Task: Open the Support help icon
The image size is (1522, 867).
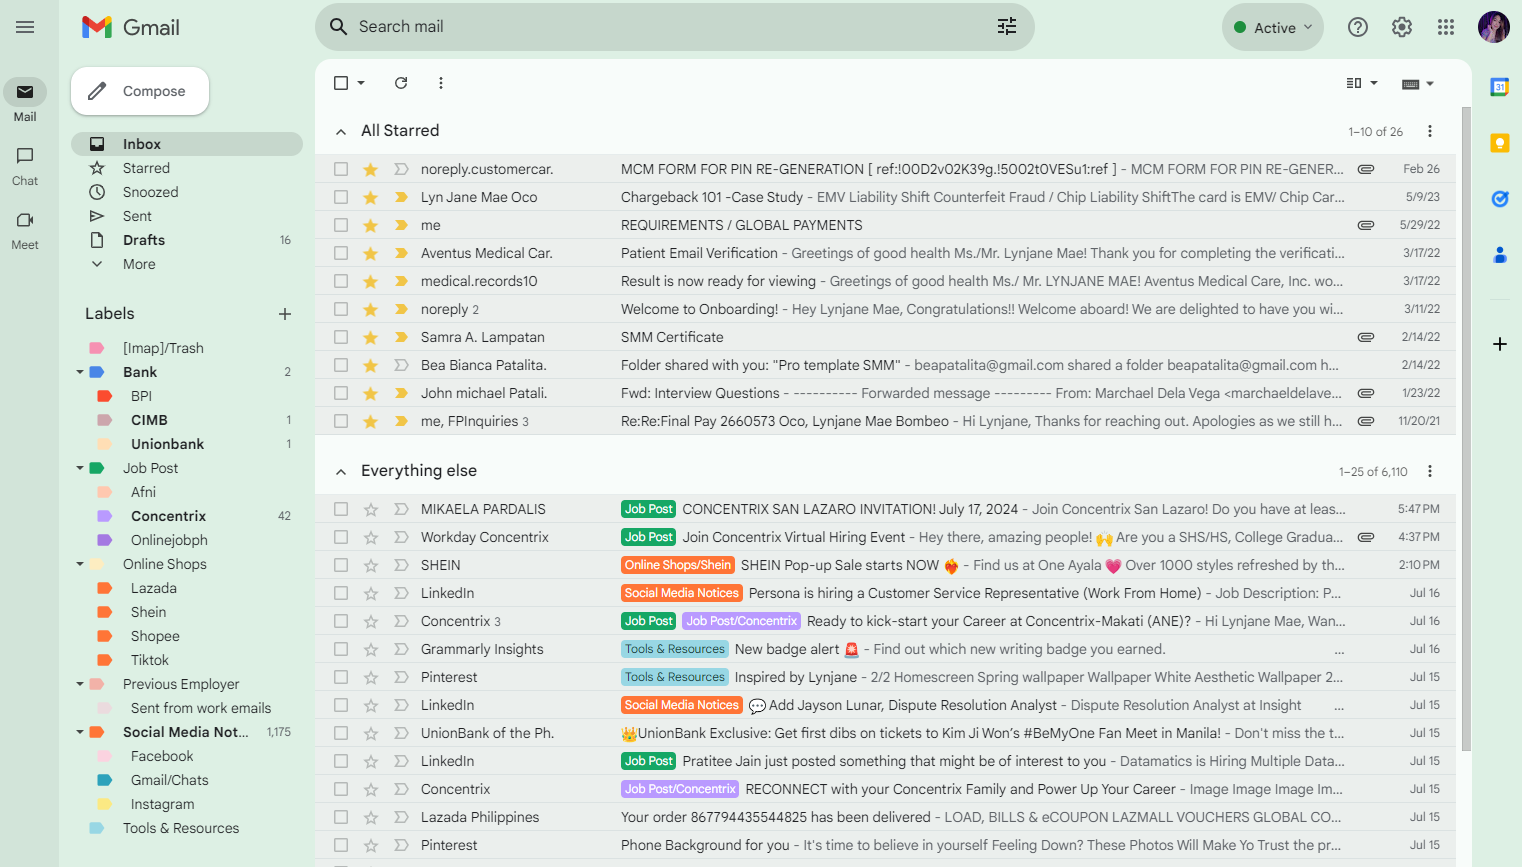Action: (1358, 27)
